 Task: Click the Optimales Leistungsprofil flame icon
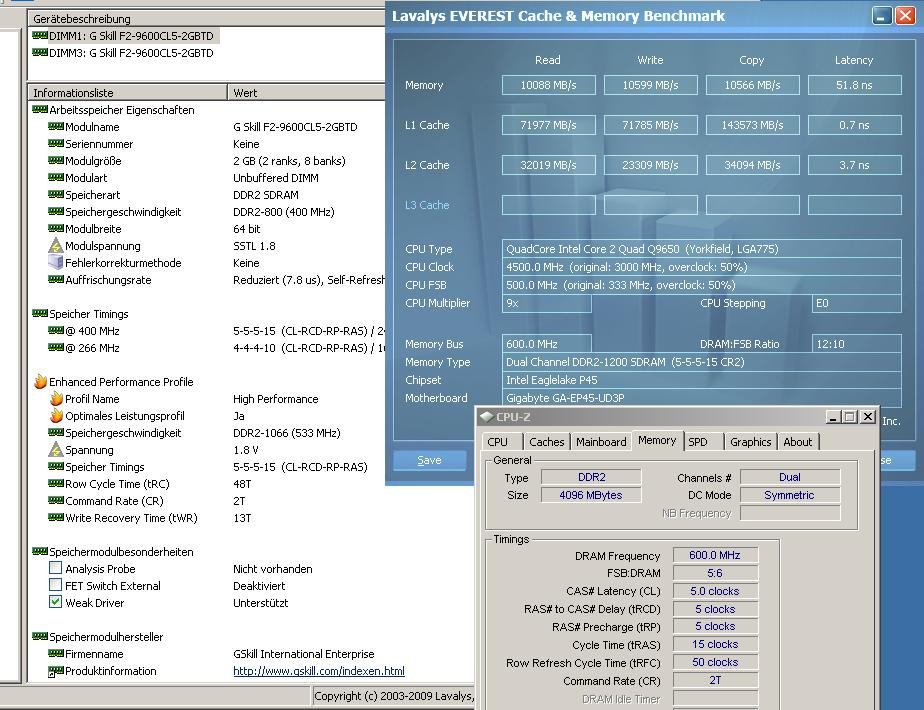point(56,415)
